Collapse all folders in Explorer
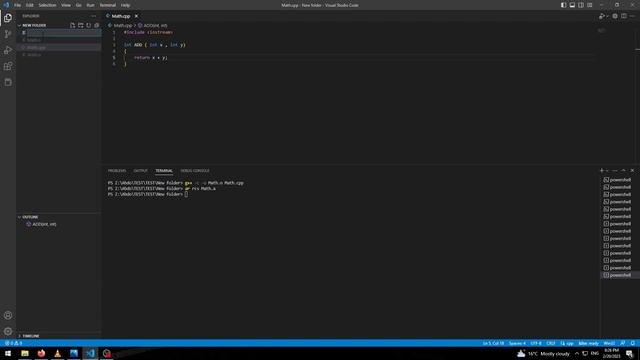The height and width of the screenshot is (360, 640). (x=97, y=25)
